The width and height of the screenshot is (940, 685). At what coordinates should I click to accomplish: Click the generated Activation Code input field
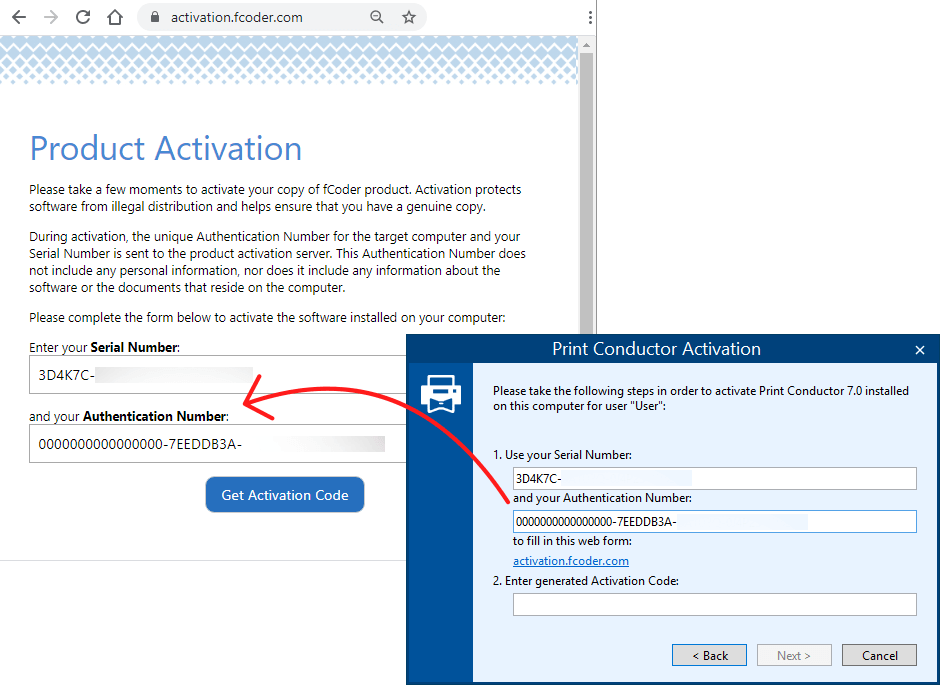(714, 604)
